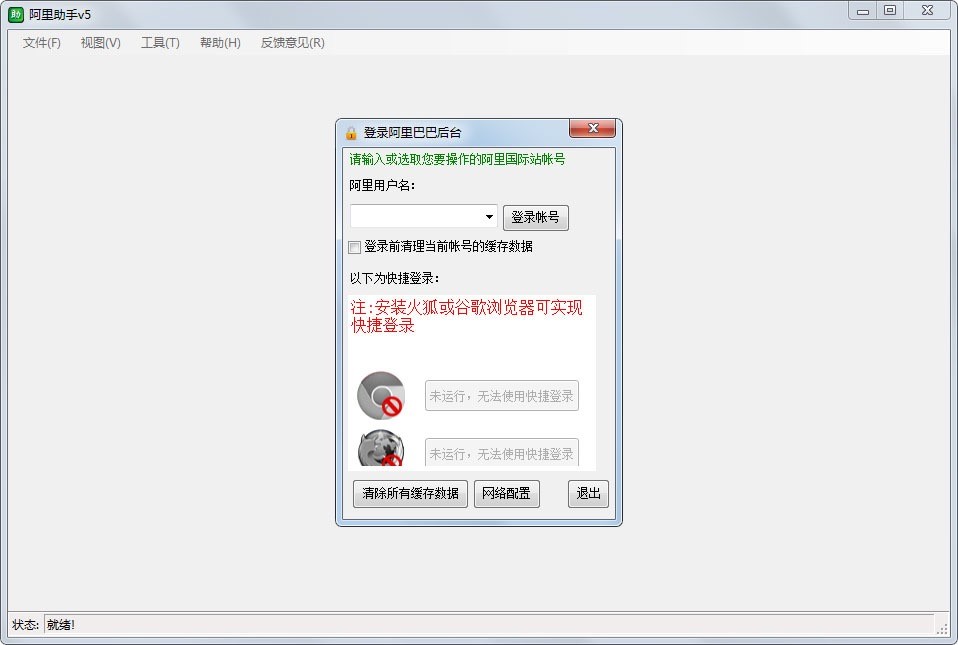Viewport: 958px width, 645px height.
Task: Enable 登录前清理当前帐号的缓存数据 checkbox
Action: pos(354,247)
